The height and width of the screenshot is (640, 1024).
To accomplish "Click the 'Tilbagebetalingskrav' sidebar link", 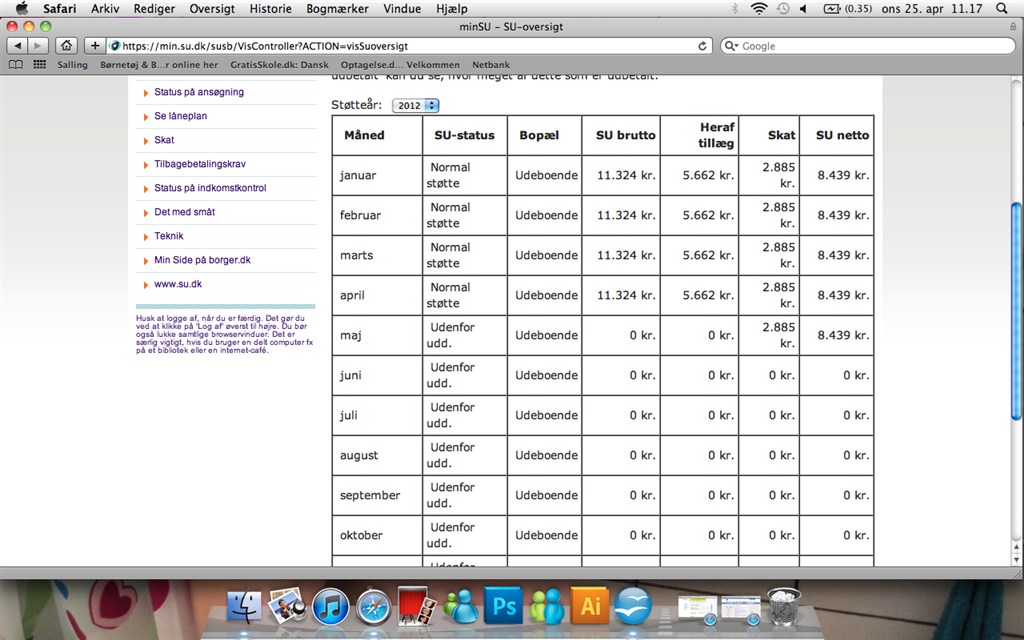I will [200, 164].
